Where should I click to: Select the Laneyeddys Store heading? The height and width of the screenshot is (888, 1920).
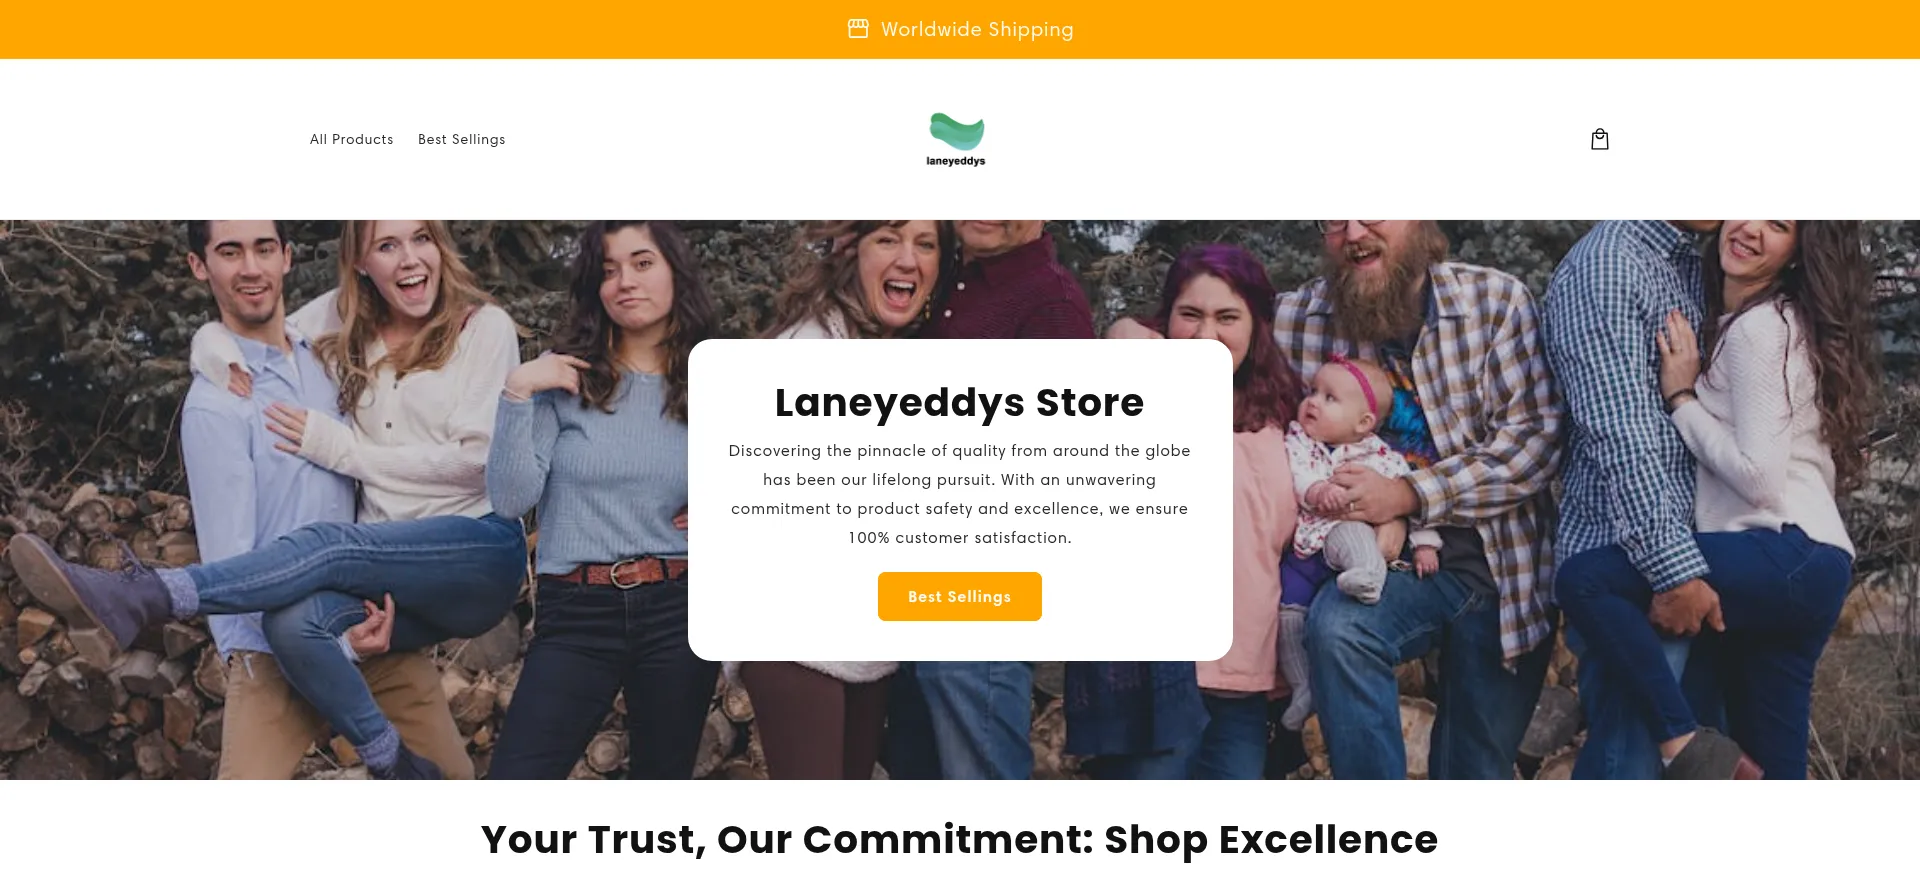pyautogui.click(x=960, y=402)
